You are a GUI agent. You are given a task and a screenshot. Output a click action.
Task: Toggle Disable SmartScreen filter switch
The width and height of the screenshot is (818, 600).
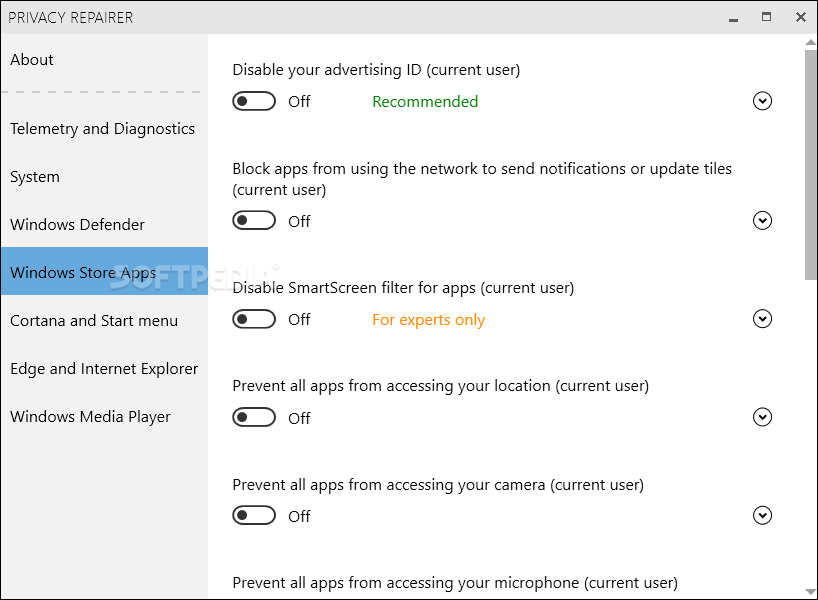[254, 319]
